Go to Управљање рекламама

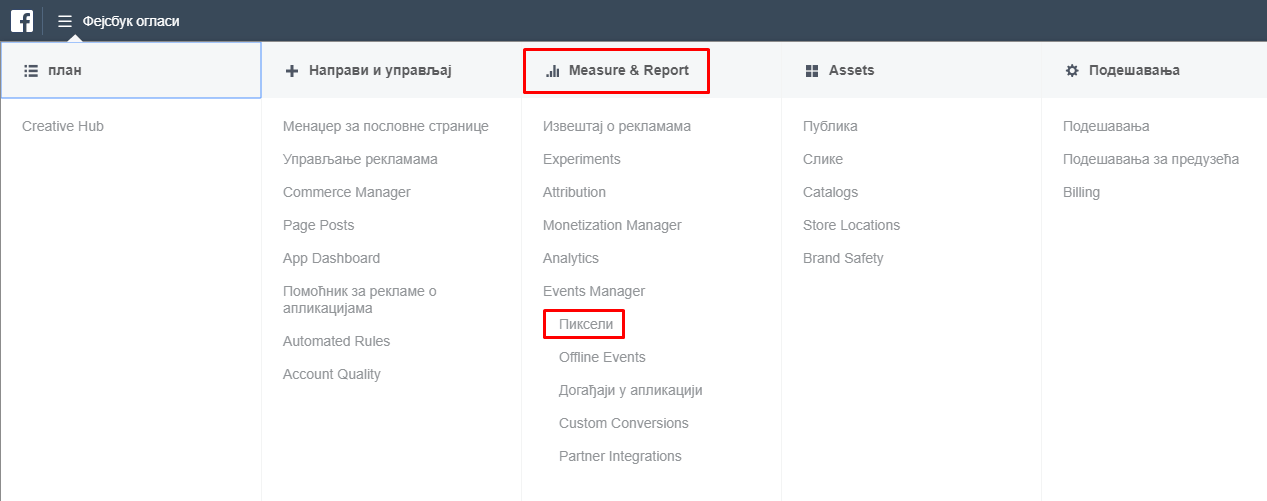360,159
